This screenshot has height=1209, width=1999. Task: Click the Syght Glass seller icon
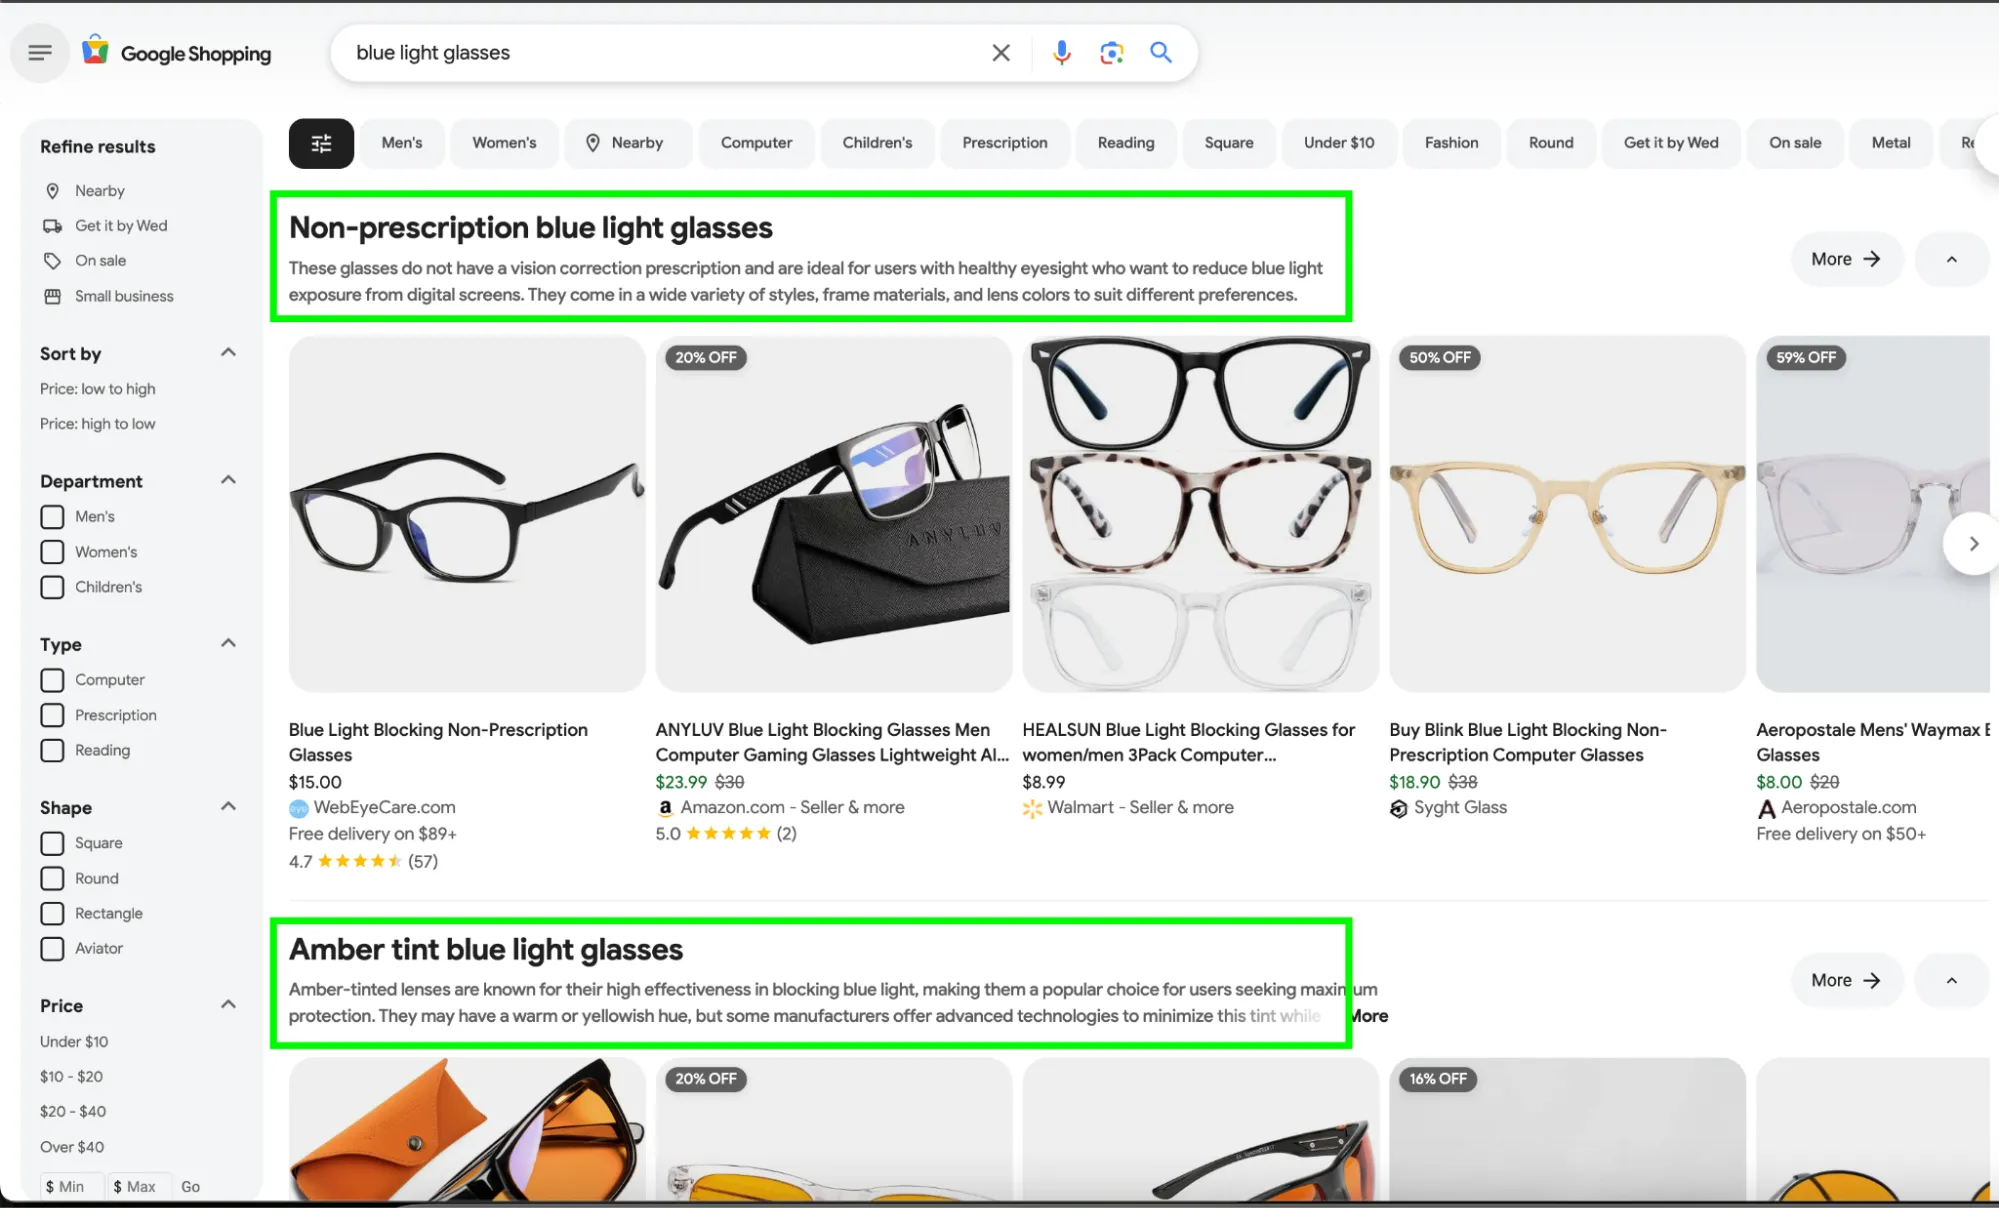[x=1399, y=808]
